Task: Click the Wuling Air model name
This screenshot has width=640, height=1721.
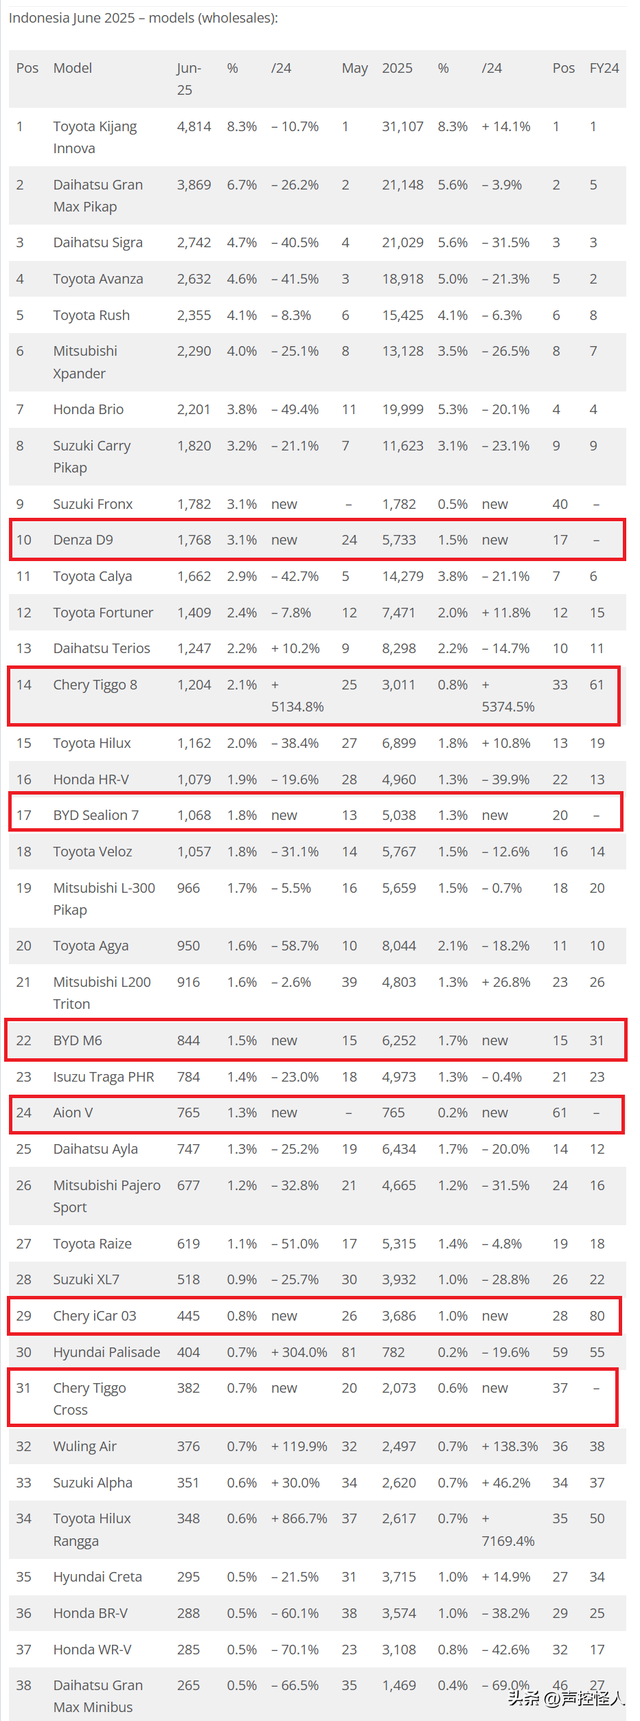Action: [x=85, y=1446]
